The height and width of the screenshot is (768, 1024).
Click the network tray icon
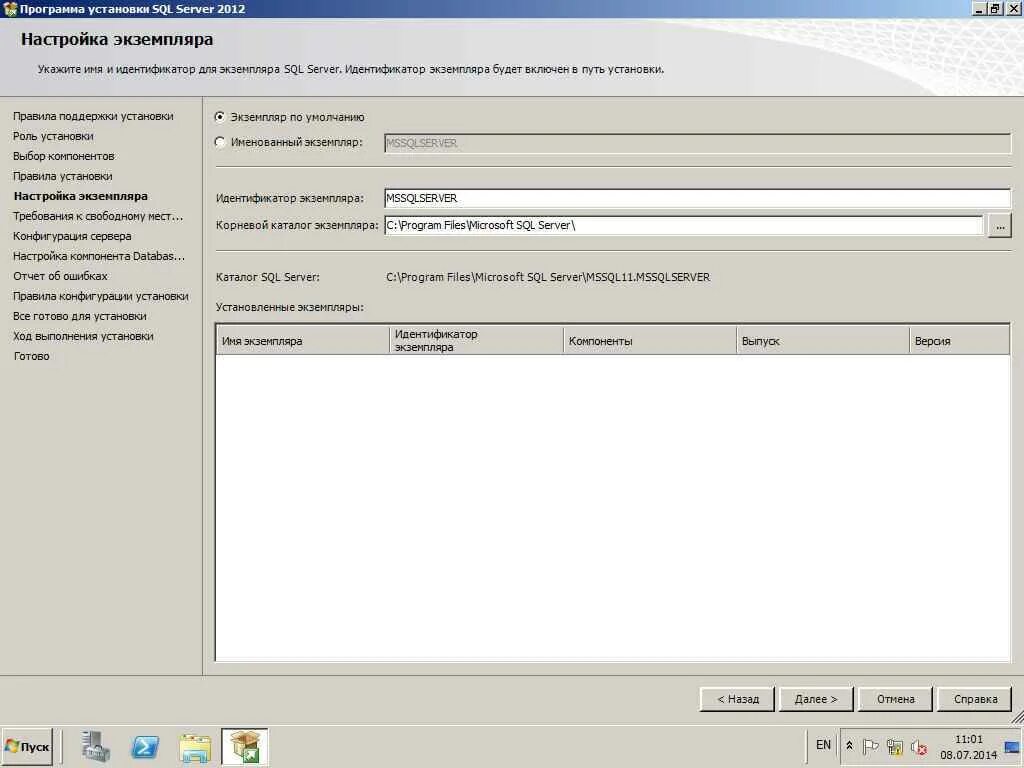click(x=895, y=746)
